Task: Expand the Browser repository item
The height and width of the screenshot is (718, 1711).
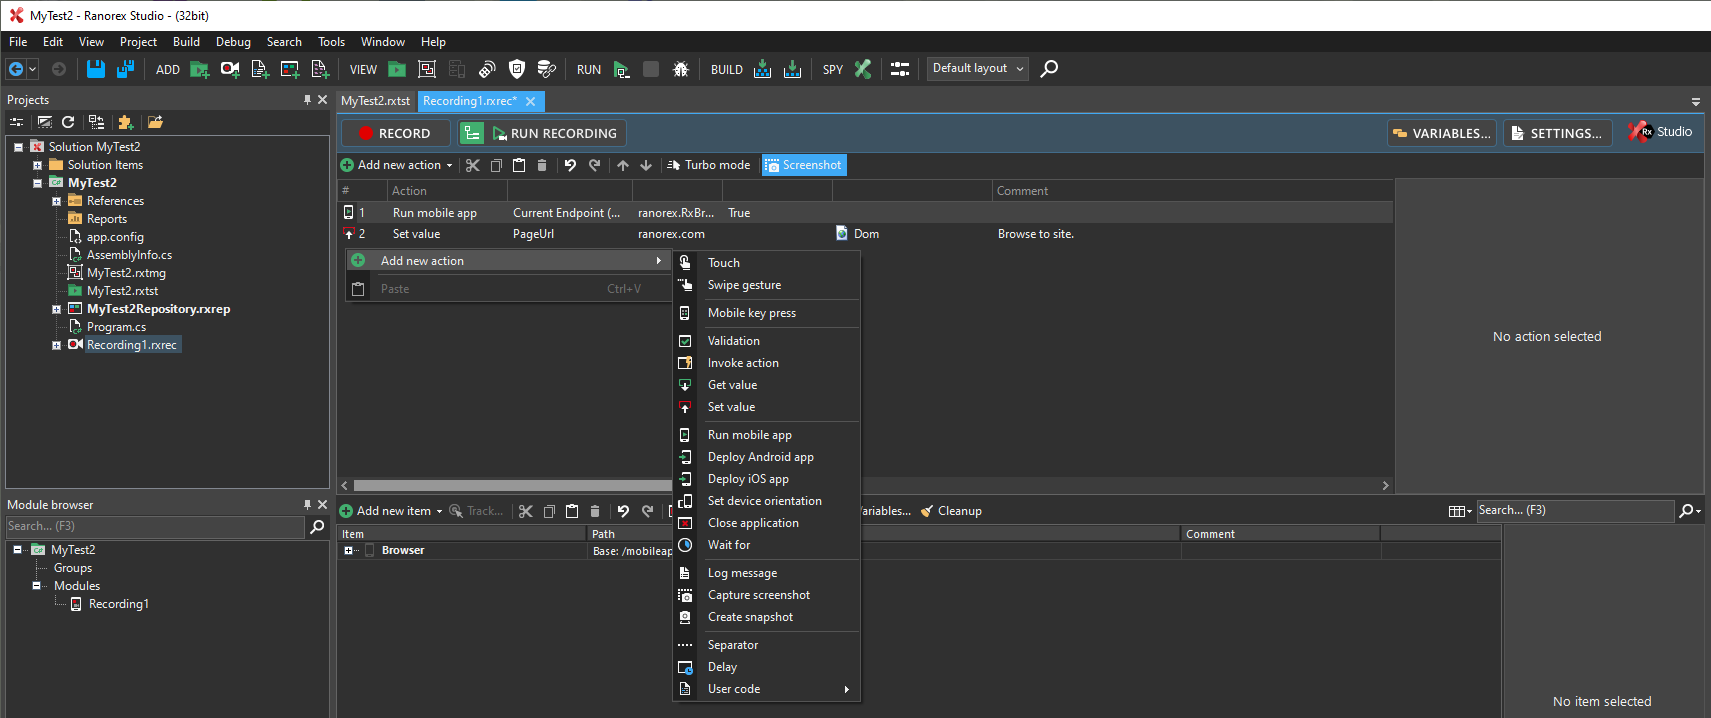Action: click(348, 551)
